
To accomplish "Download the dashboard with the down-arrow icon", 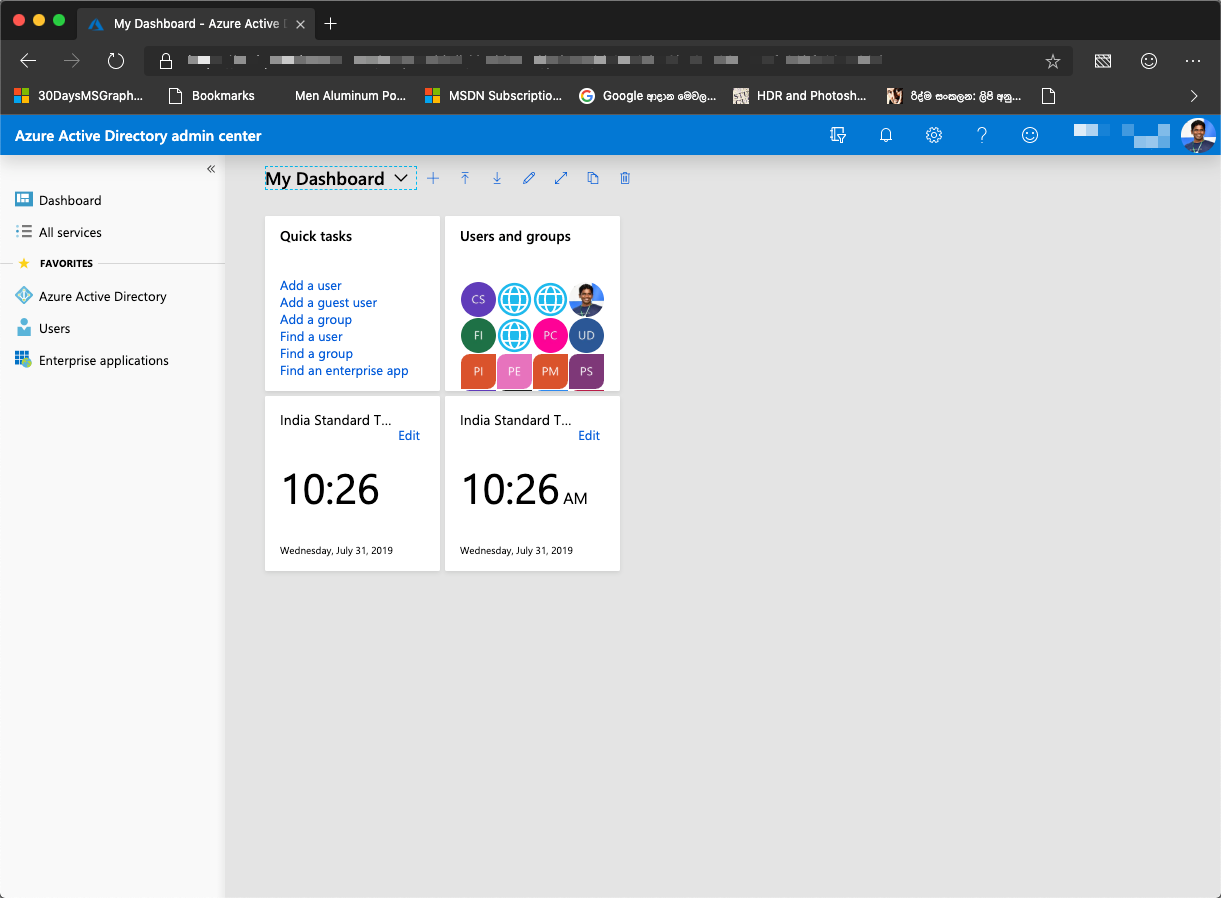I will point(497,178).
